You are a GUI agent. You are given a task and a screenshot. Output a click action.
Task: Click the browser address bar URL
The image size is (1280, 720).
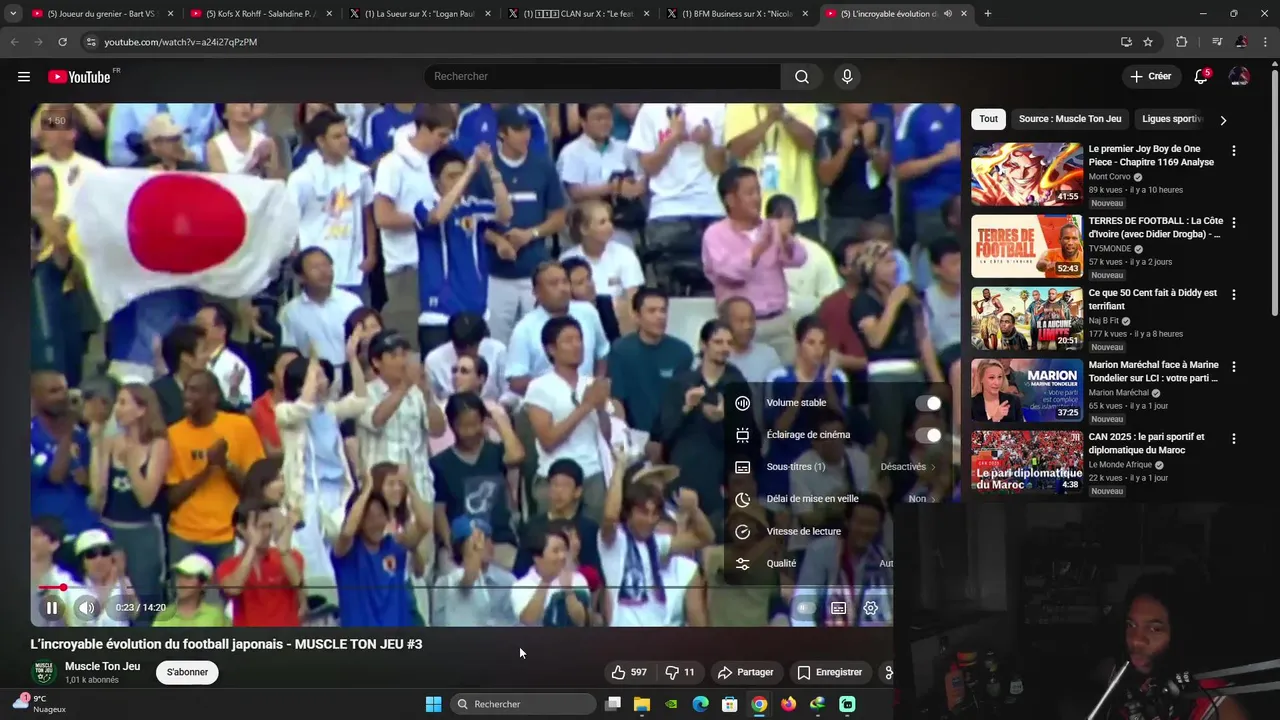pyautogui.click(x=181, y=42)
